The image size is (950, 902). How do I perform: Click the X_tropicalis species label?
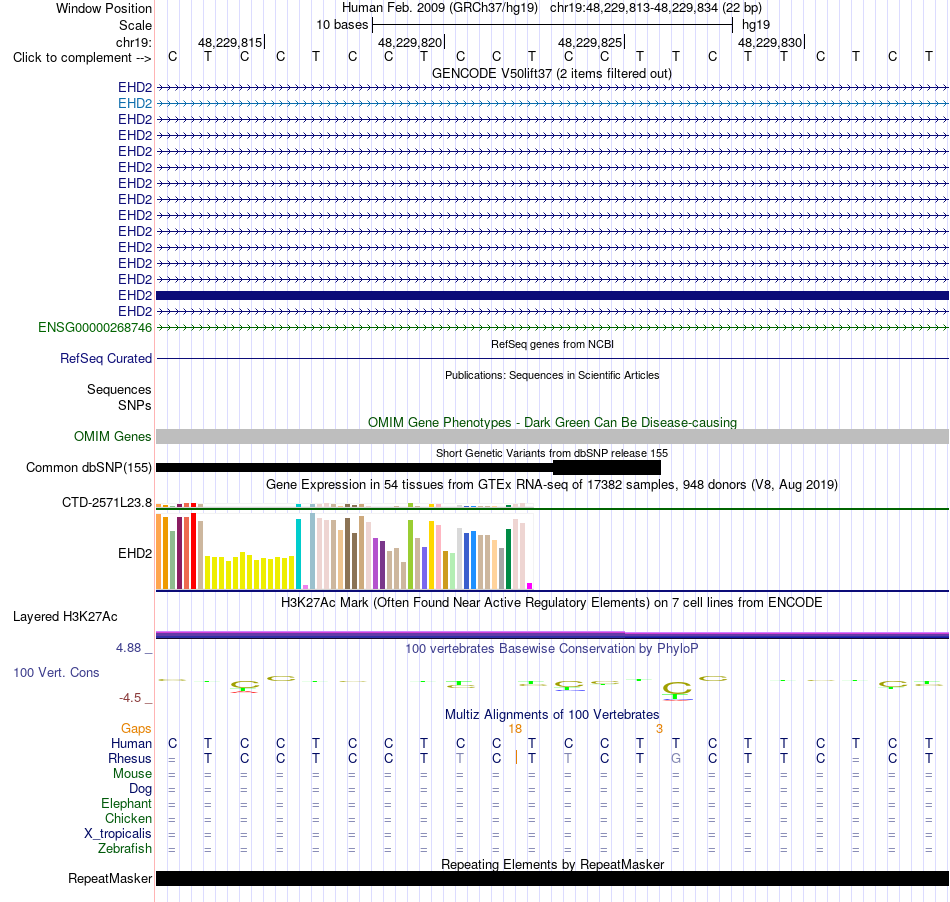[x=118, y=834]
